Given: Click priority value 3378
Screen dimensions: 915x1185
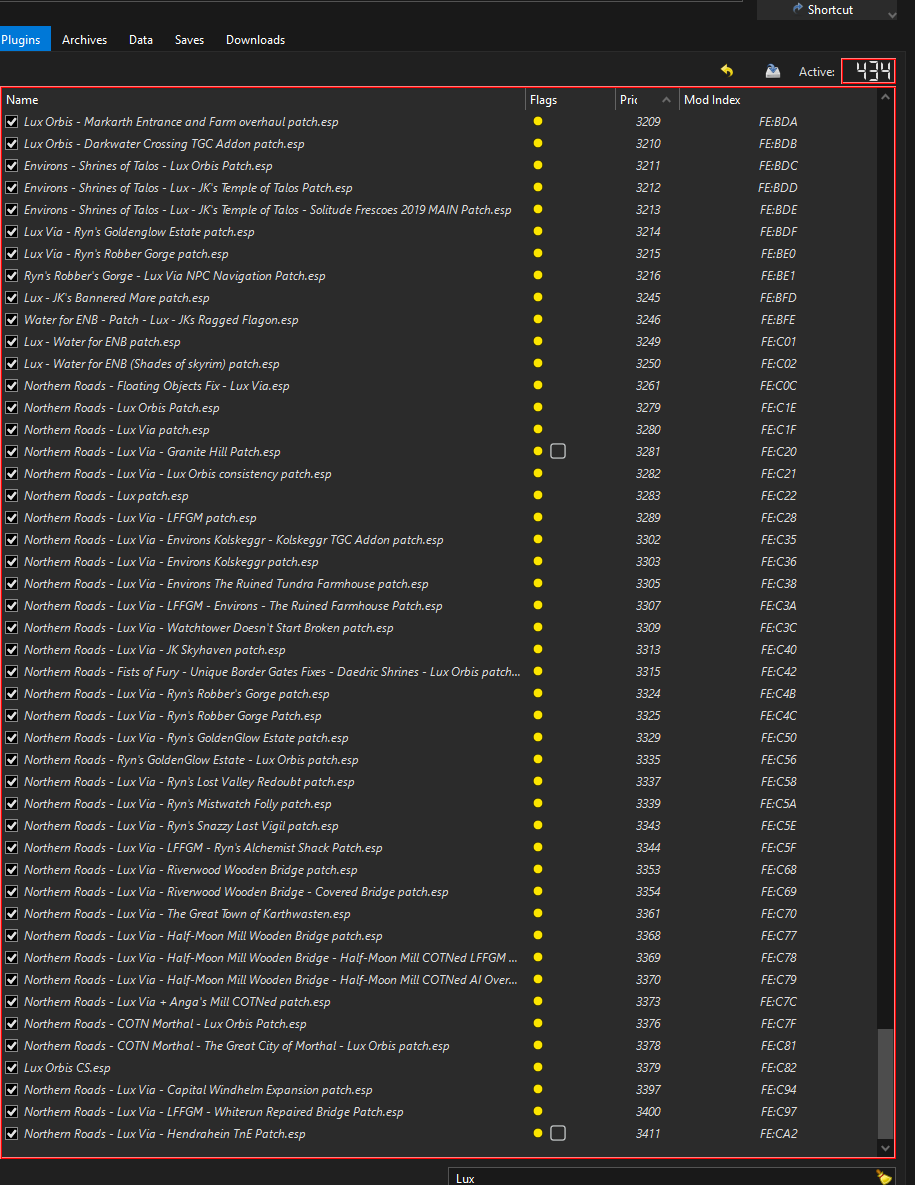Looking at the screenshot, I should point(648,1045).
